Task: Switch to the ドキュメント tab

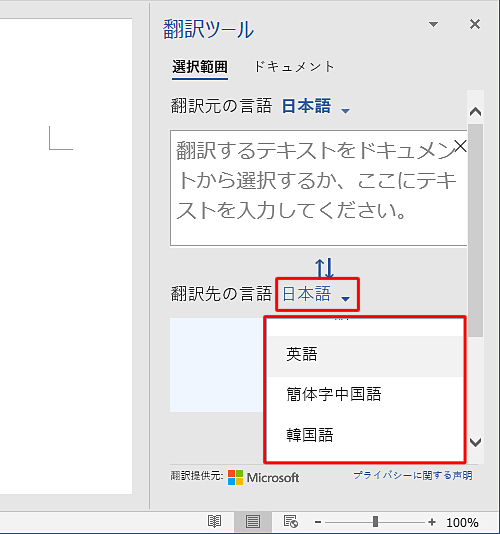Action: pyautogui.click(x=294, y=67)
